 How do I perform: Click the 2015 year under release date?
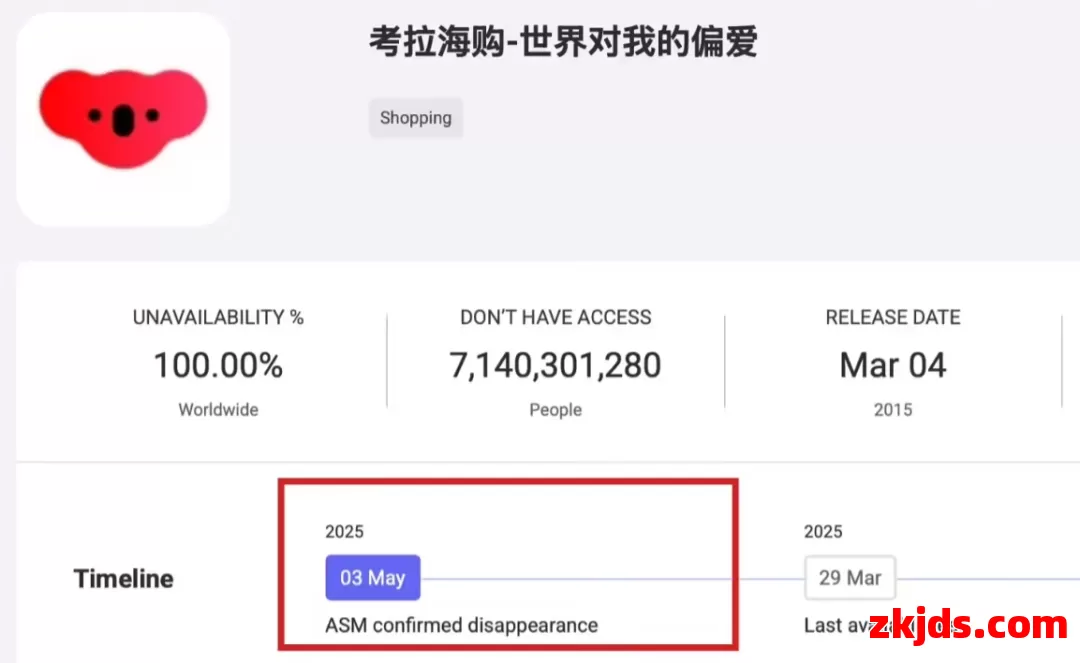click(x=893, y=410)
